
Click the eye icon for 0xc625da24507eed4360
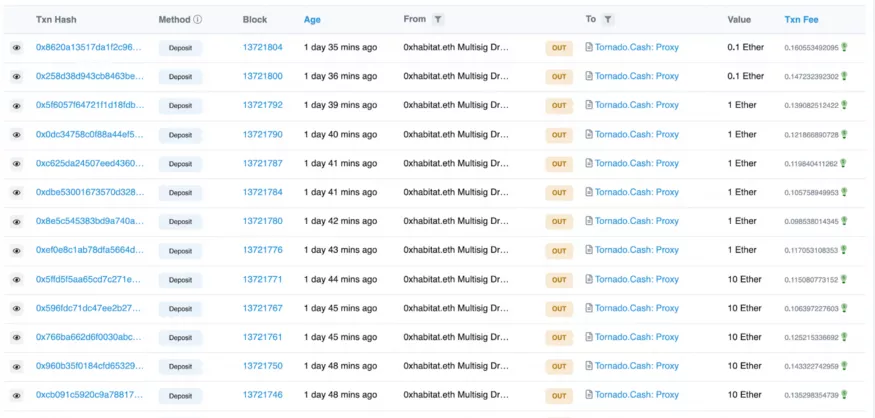[17, 164]
